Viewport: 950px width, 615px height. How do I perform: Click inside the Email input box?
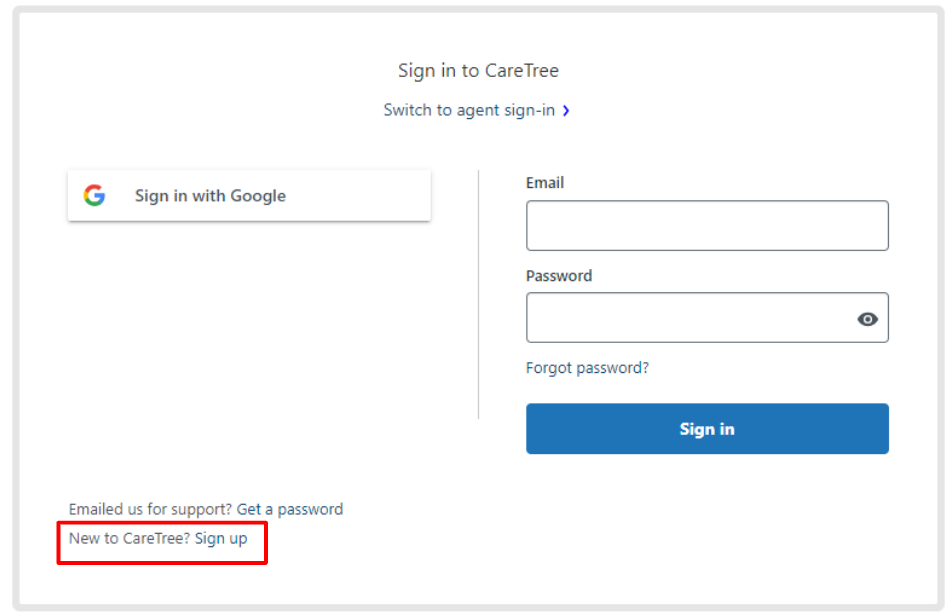point(707,225)
